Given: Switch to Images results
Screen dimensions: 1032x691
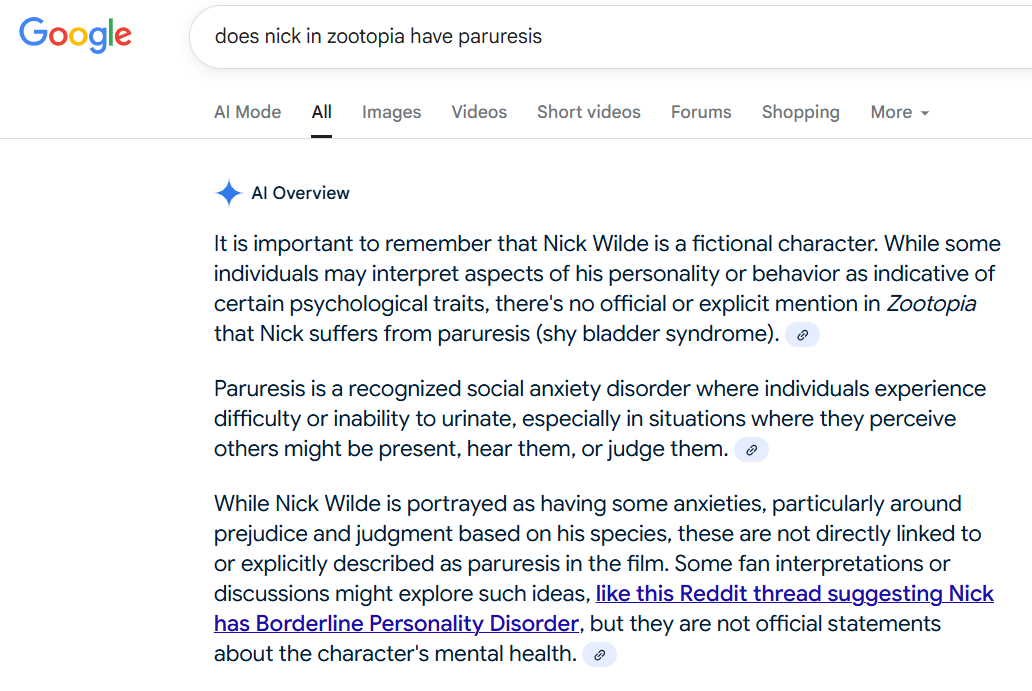Looking at the screenshot, I should click(392, 112).
